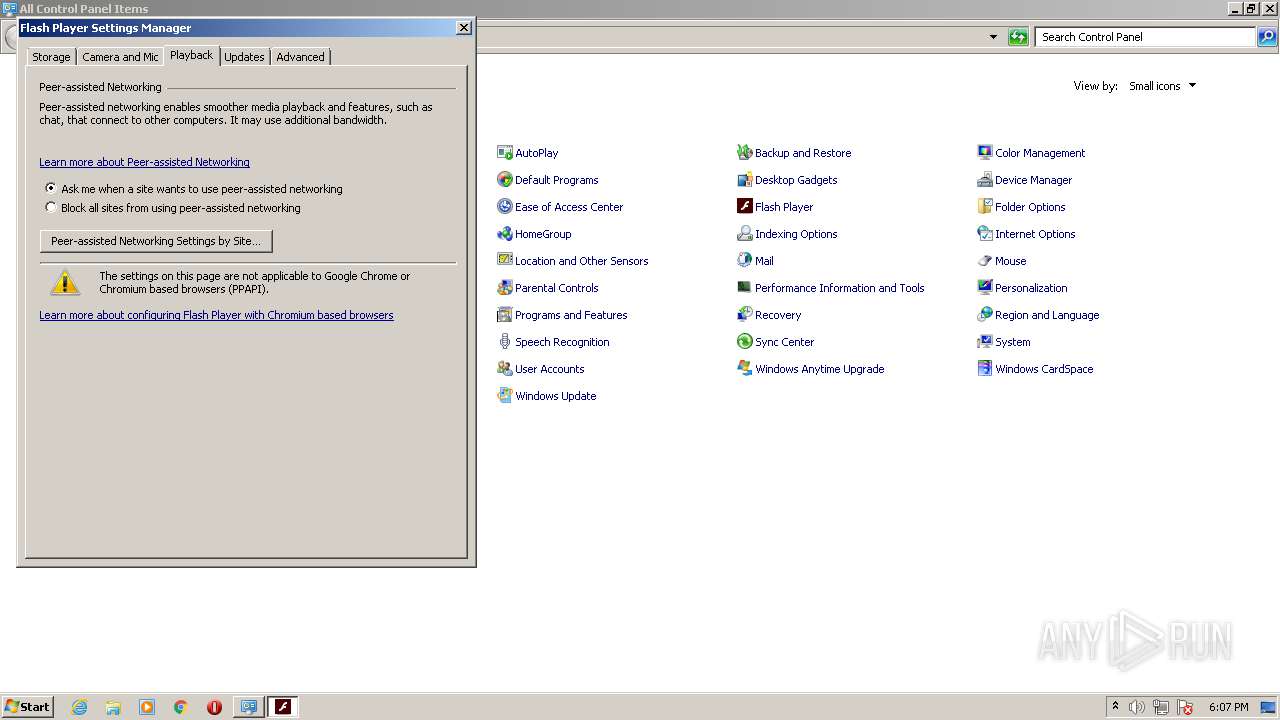The width and height of the screenshot is (1280, 720).
Task: Open link about configuring Flash with Chromium browsers
Action: 216,315
